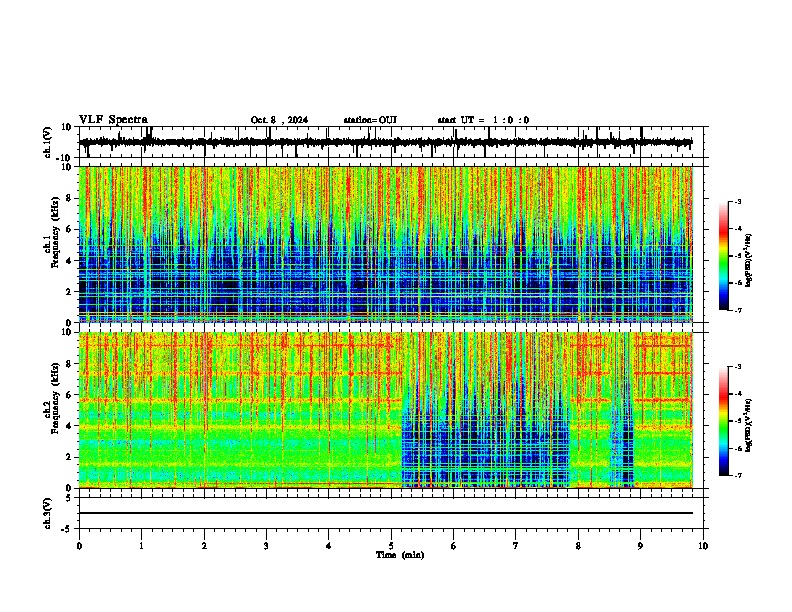Click the 8 kHz tick label of ch.2 spectrogram

[x=70, y=364]
